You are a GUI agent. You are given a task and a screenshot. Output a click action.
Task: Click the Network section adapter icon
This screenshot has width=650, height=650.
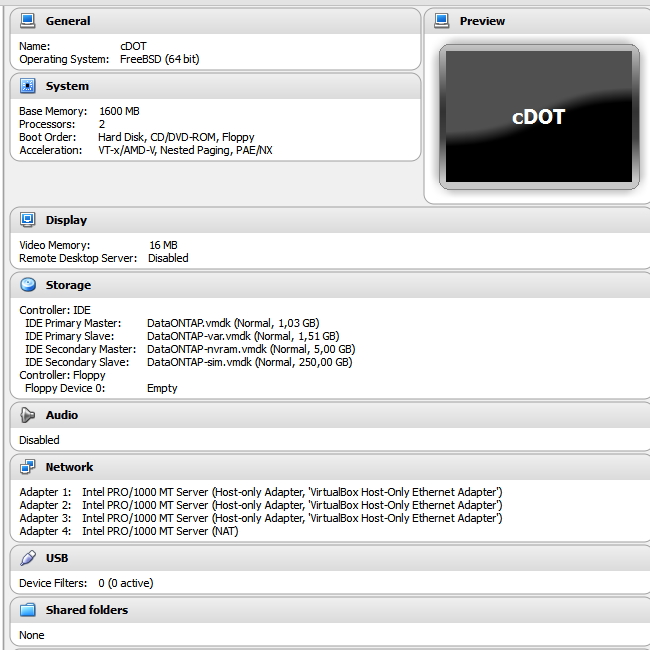[x=28, y=467]
